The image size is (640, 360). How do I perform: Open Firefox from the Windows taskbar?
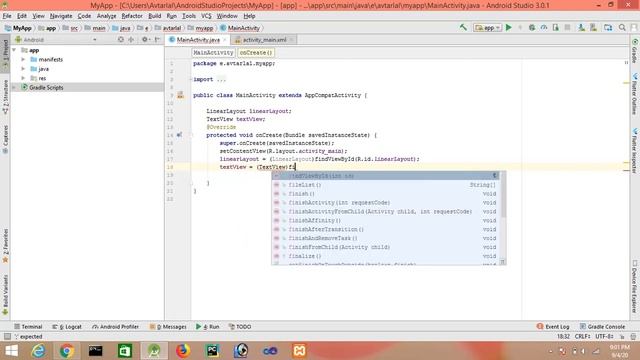[x=183, y=351]
